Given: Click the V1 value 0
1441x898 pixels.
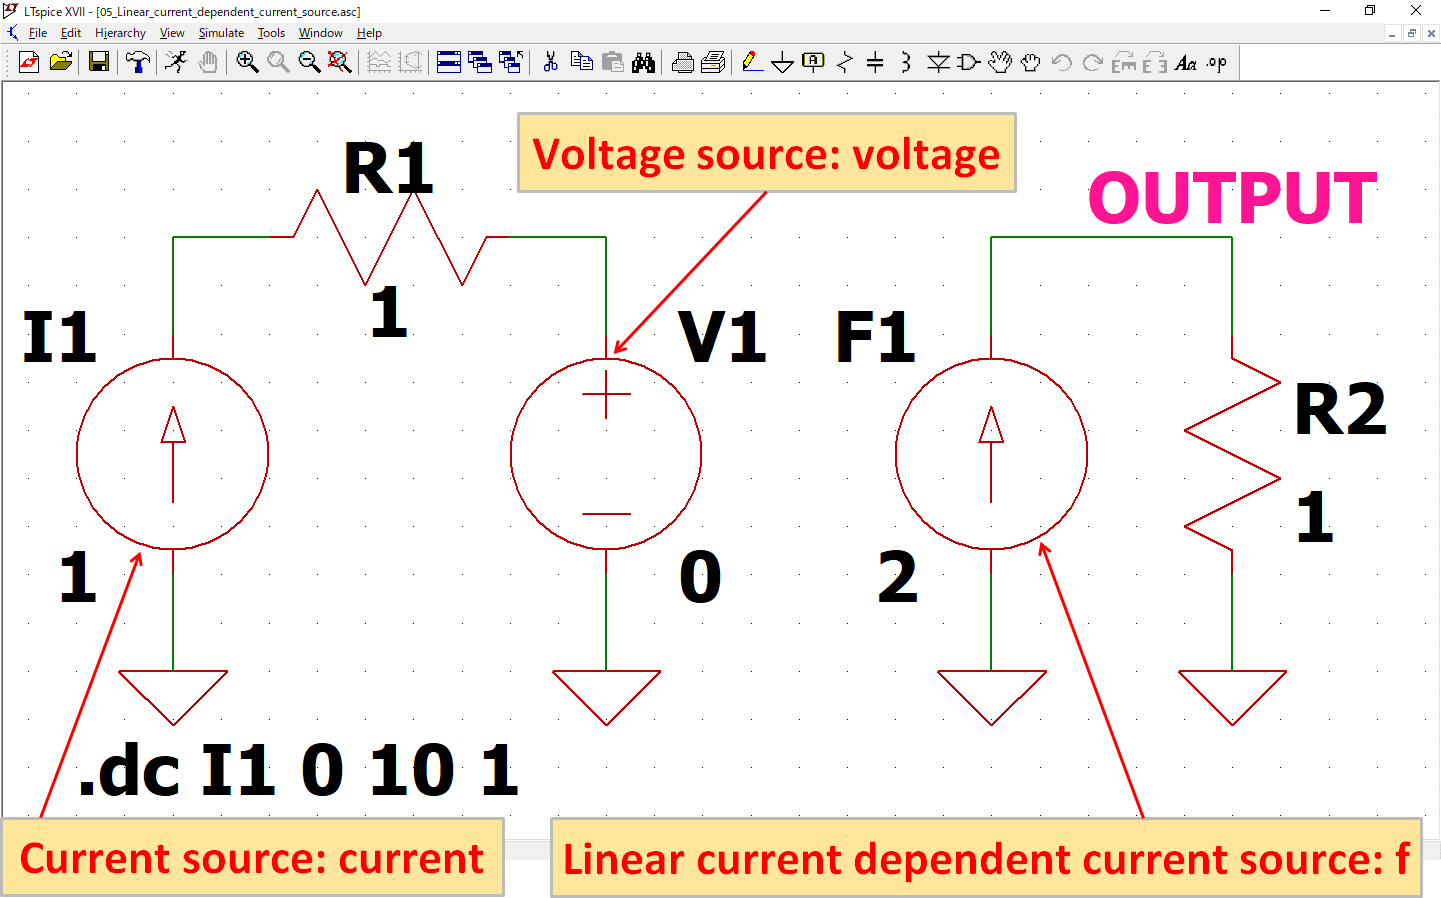Looking at the screenshot, I should 701,577.
